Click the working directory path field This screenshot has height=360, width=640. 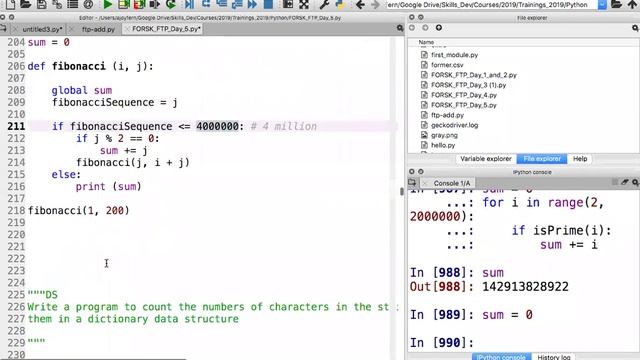pyautogui.click(x=491, y=4)
